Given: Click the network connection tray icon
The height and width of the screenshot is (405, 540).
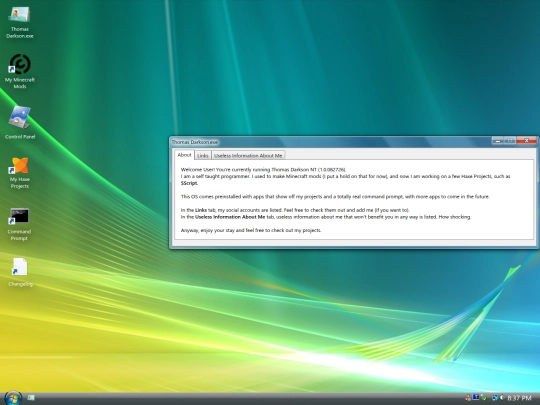Looking at the screenshot, I should click(x=495, y=398).
